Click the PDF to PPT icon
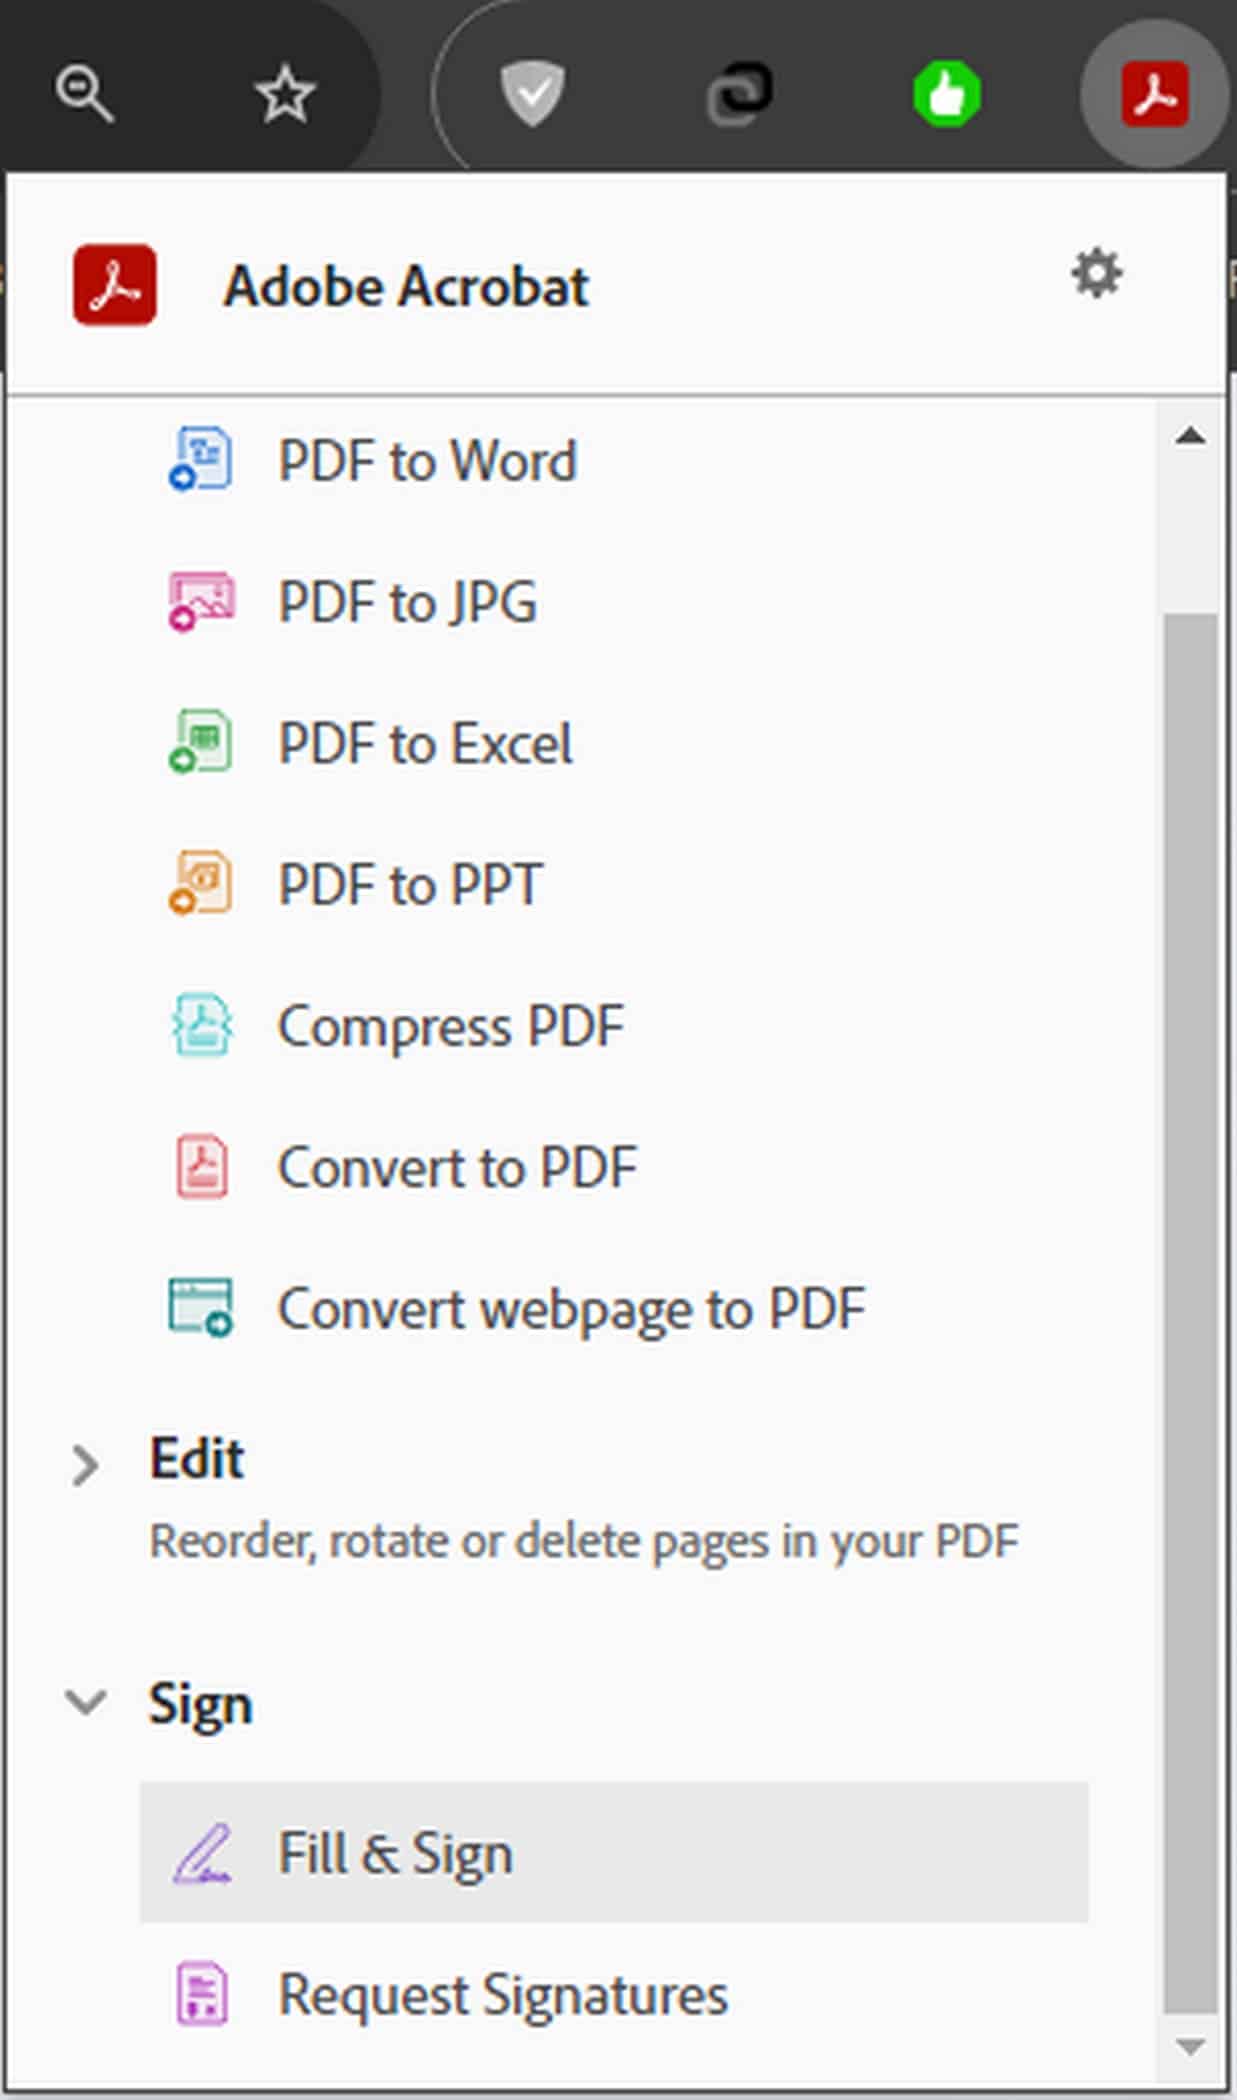 tap(201, 883)
